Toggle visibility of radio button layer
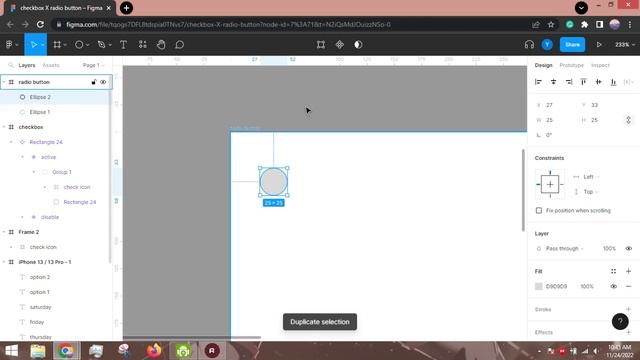Viewport: 640px width, 360px height. pos(103,82)
